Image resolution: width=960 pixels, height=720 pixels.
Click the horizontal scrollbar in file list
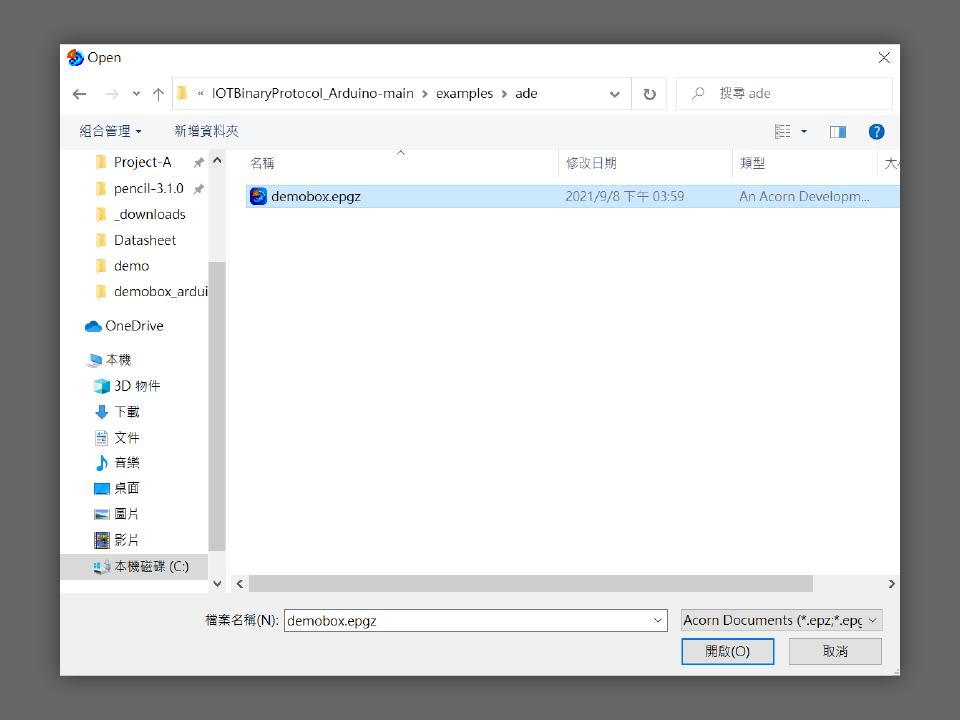click(x=530, y=584)
